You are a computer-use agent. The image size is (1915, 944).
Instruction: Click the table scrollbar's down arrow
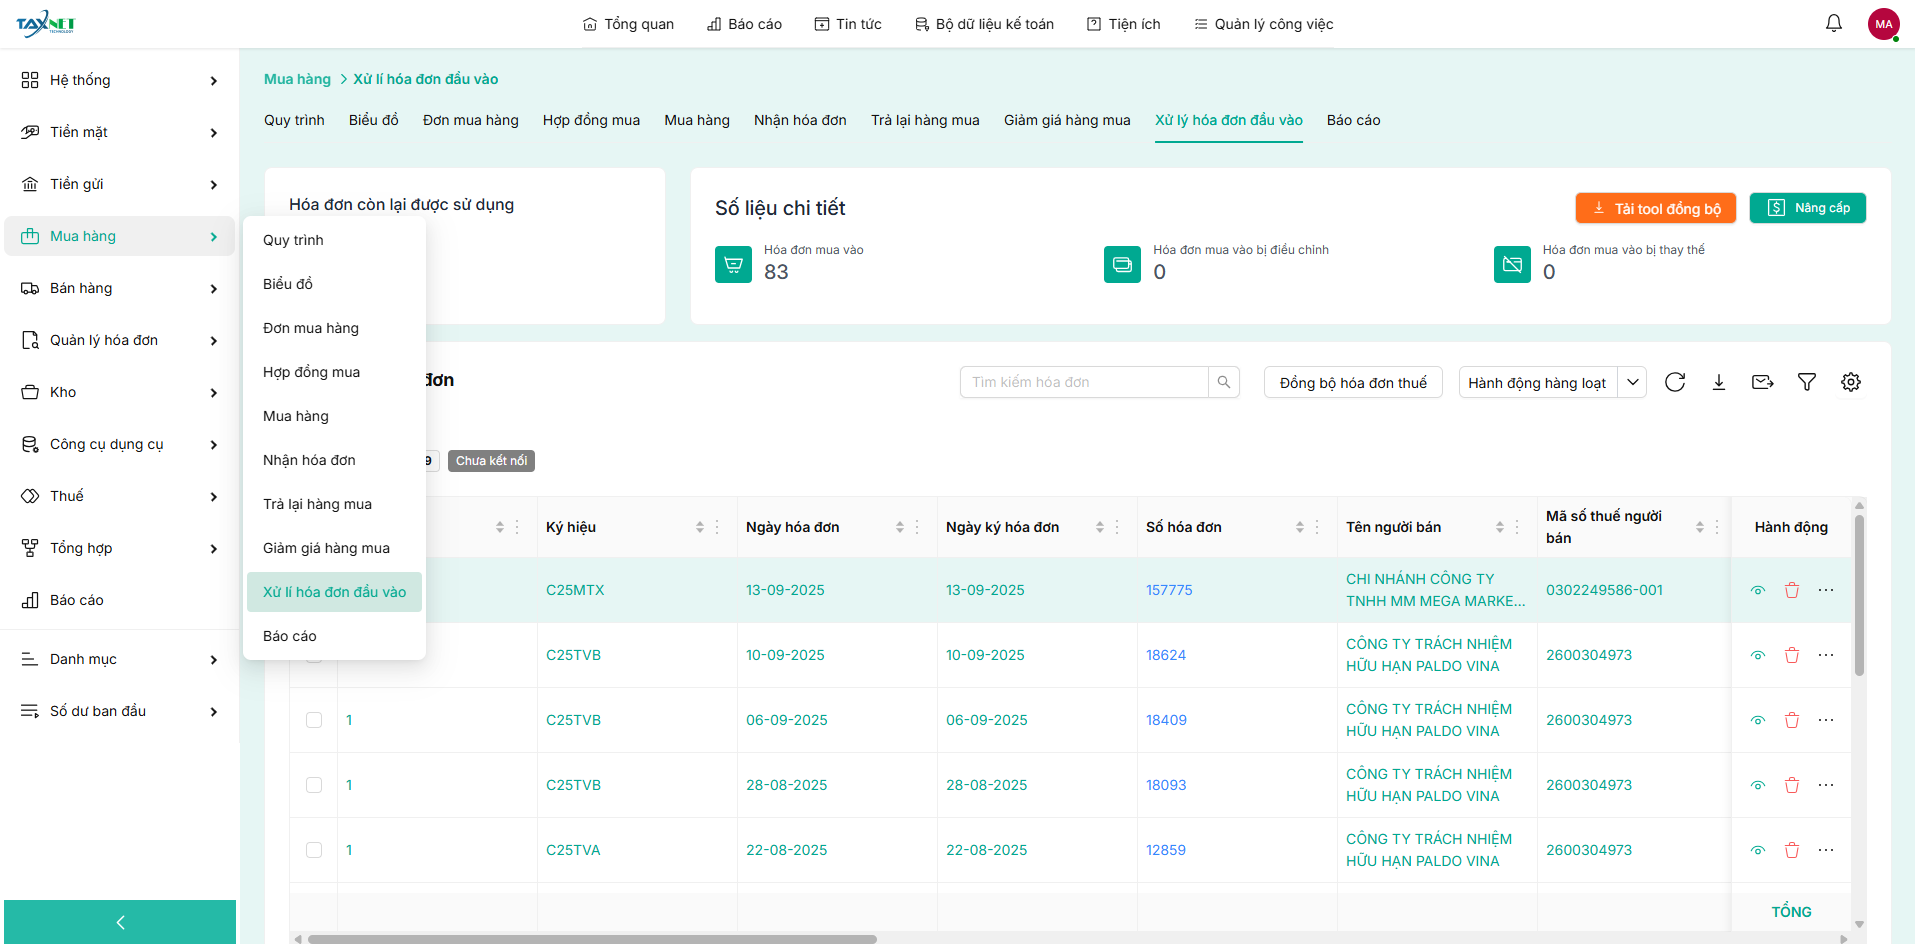(x=1859, y=924)
